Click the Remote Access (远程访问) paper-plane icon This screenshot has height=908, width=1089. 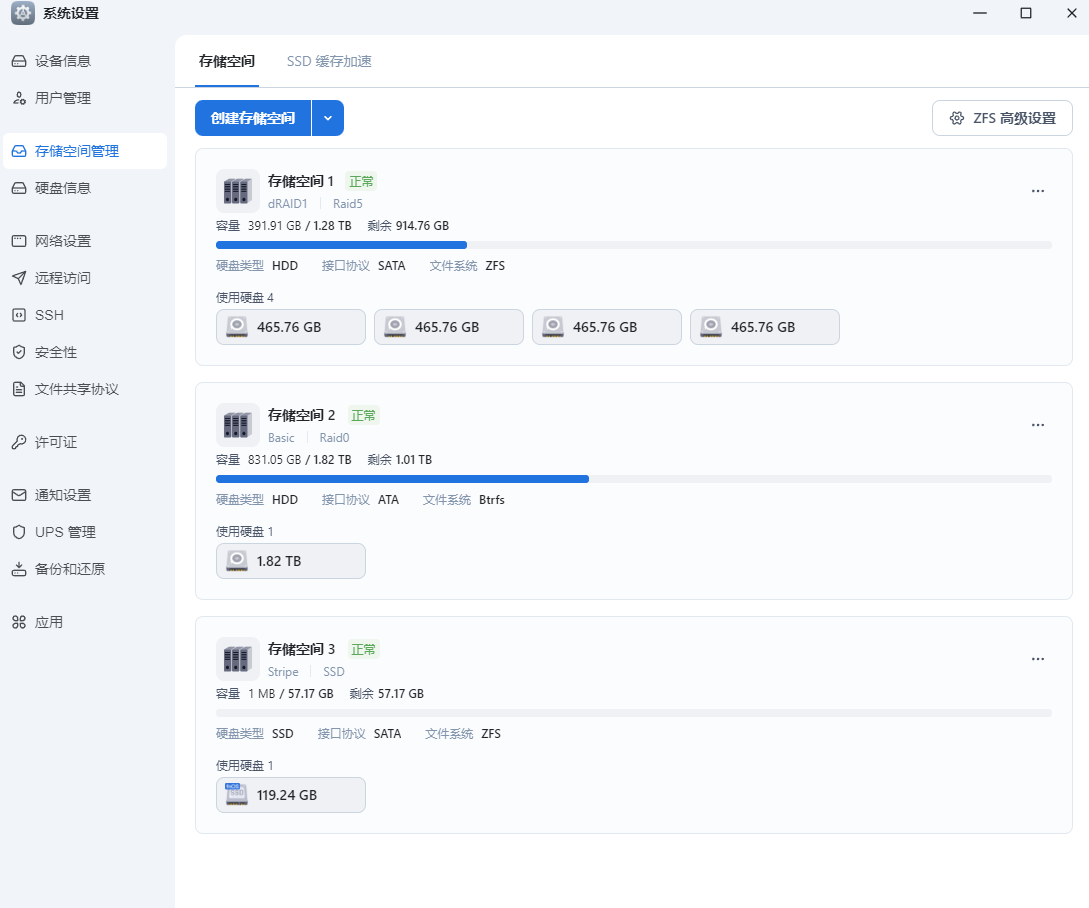19,278
